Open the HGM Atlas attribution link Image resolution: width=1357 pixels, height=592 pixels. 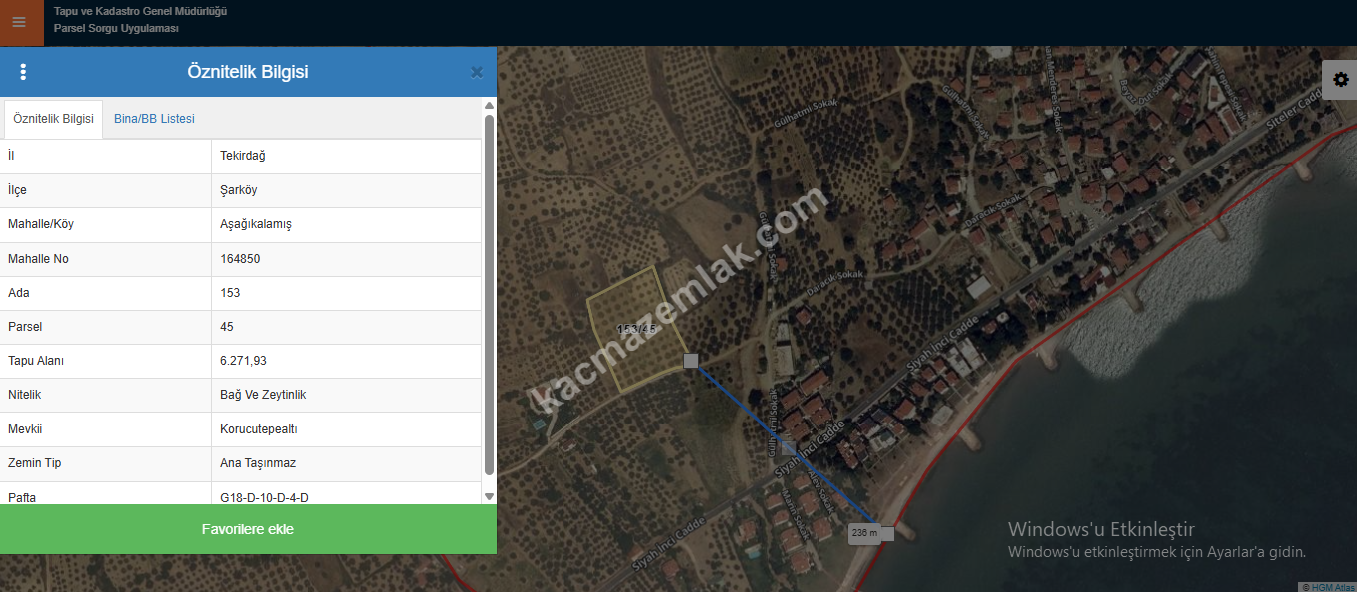tap(1328, 587)
